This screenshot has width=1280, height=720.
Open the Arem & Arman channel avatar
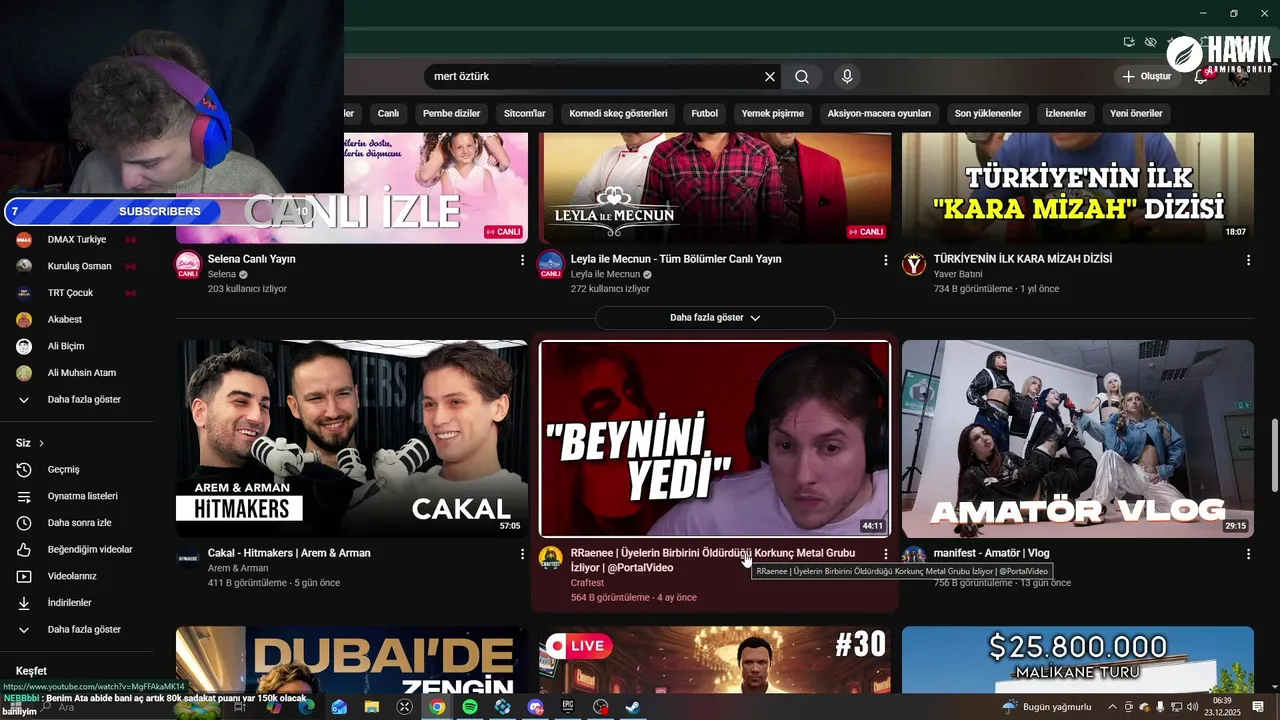[188, 559]
